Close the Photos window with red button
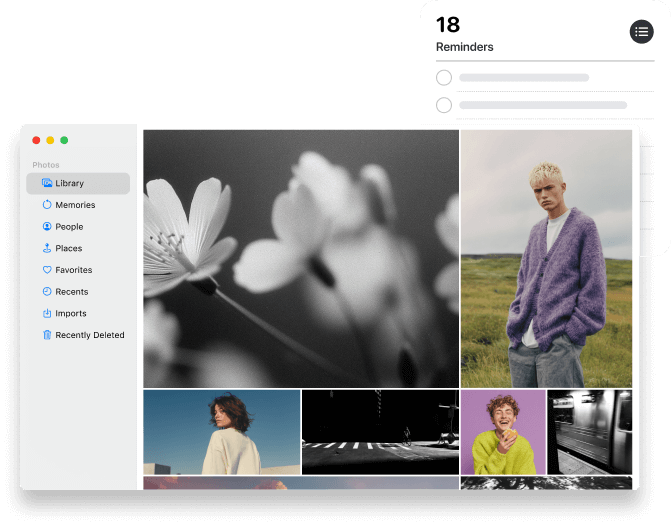The height and width of the screenshot is (525, 671). [36, 140]
